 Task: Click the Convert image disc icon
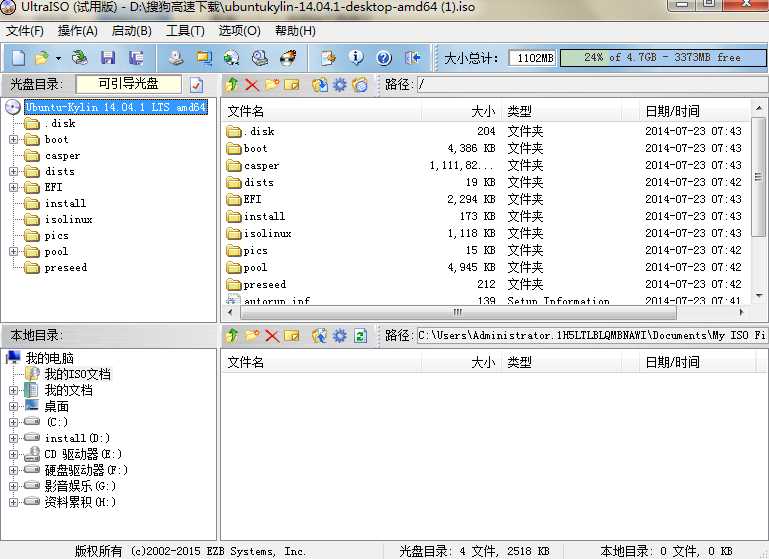pos(231,58)
